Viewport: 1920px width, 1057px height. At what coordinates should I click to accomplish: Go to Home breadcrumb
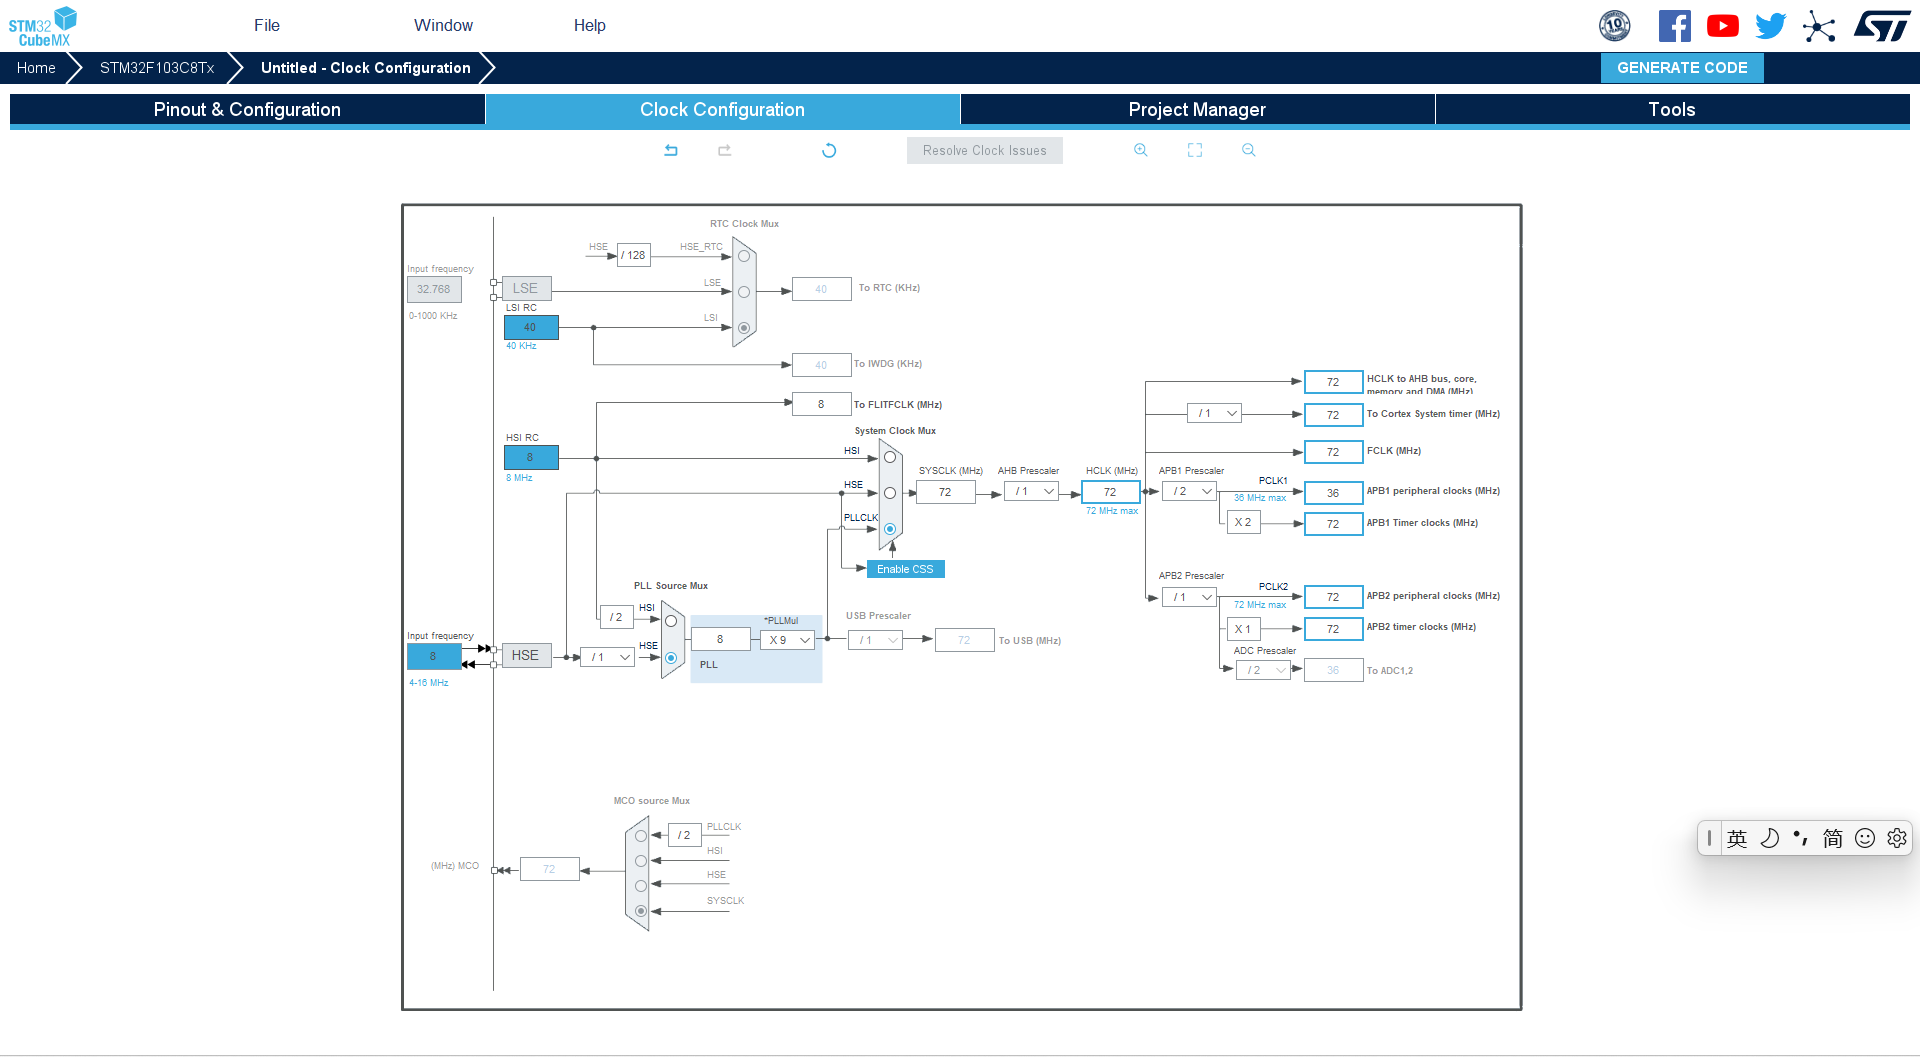(36, 68)
